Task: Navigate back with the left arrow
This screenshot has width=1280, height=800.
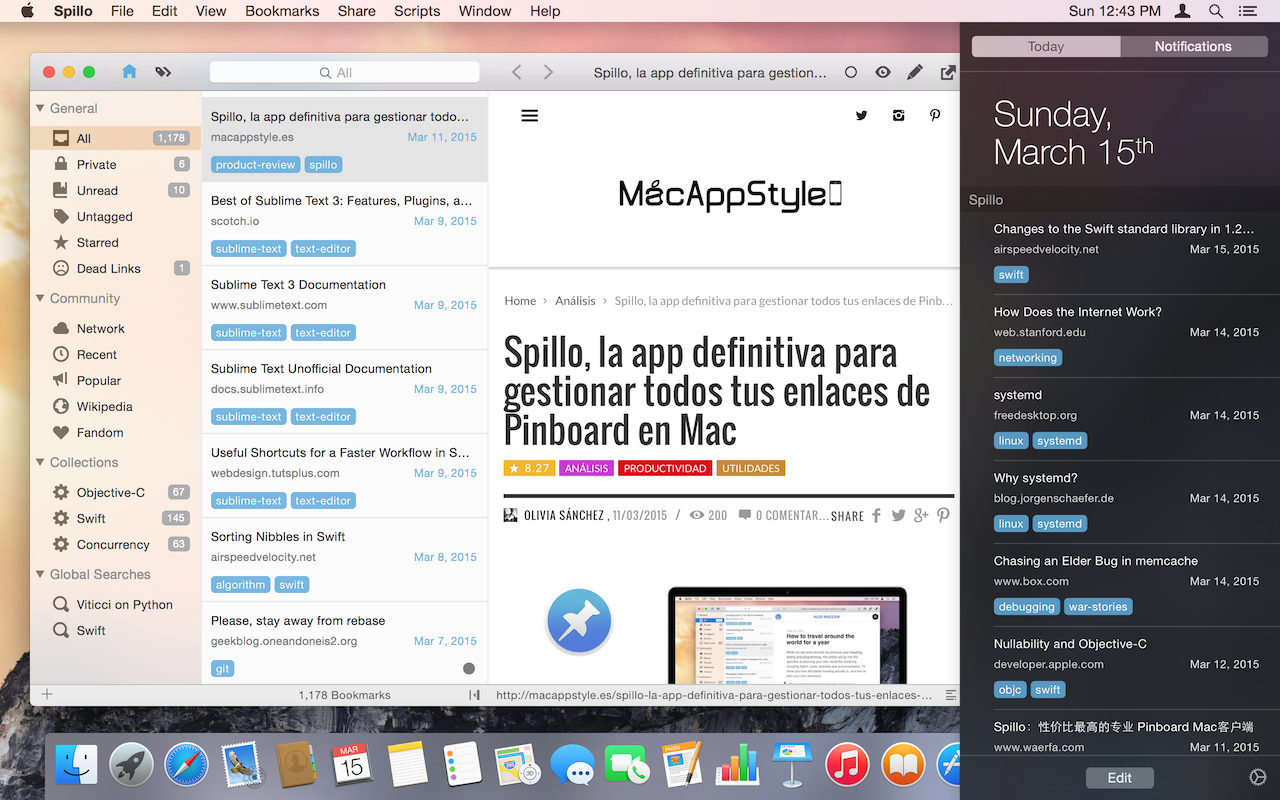Action: (x=517, y=72)
